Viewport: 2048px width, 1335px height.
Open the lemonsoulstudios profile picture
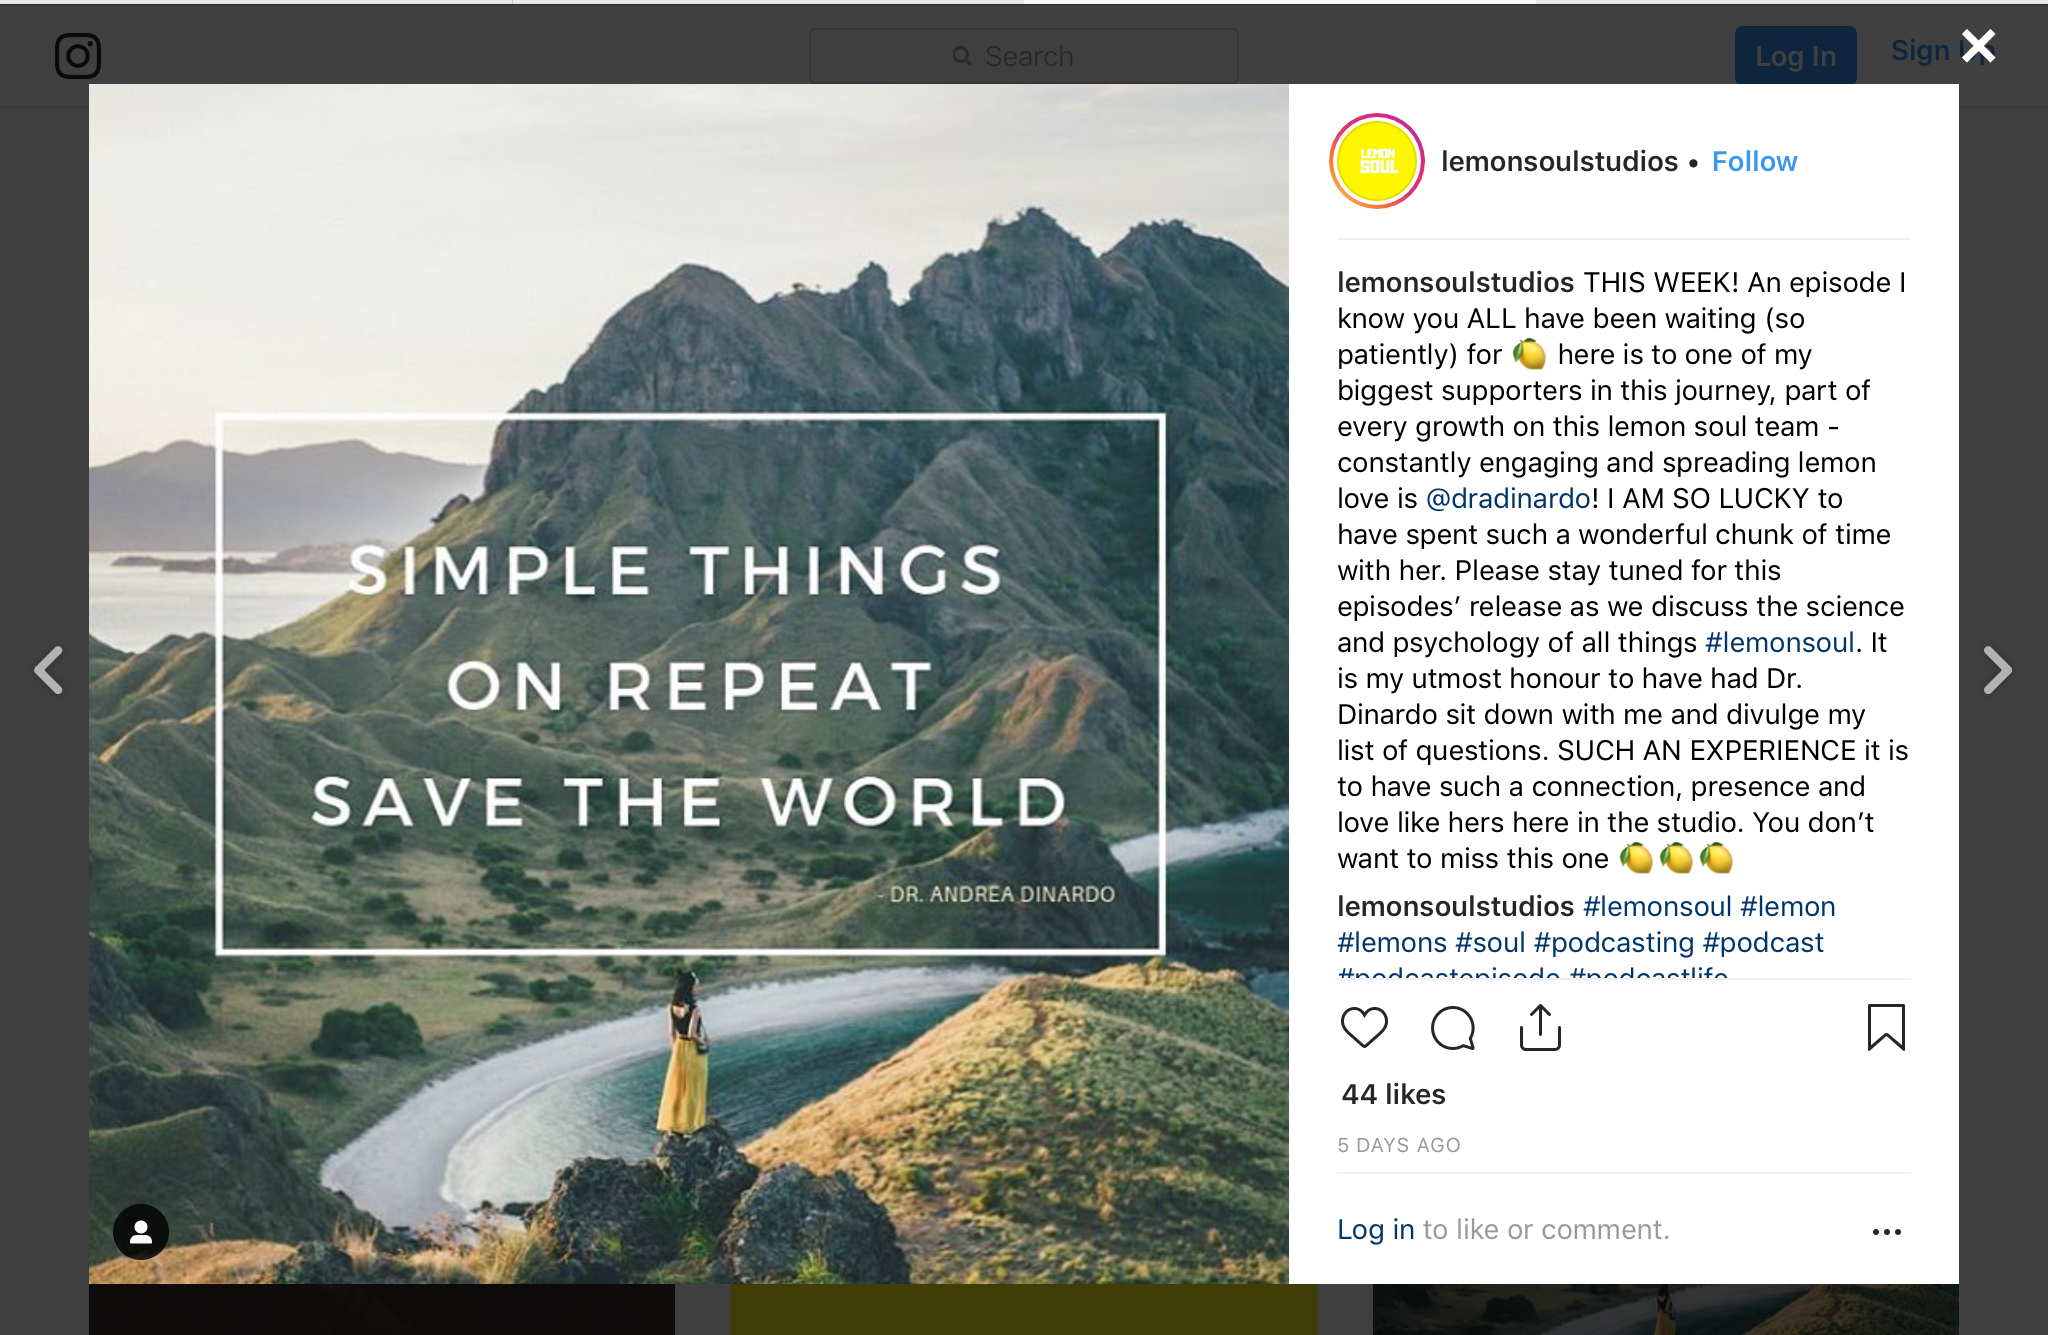pyautogui.click(x=1377, y=161)
